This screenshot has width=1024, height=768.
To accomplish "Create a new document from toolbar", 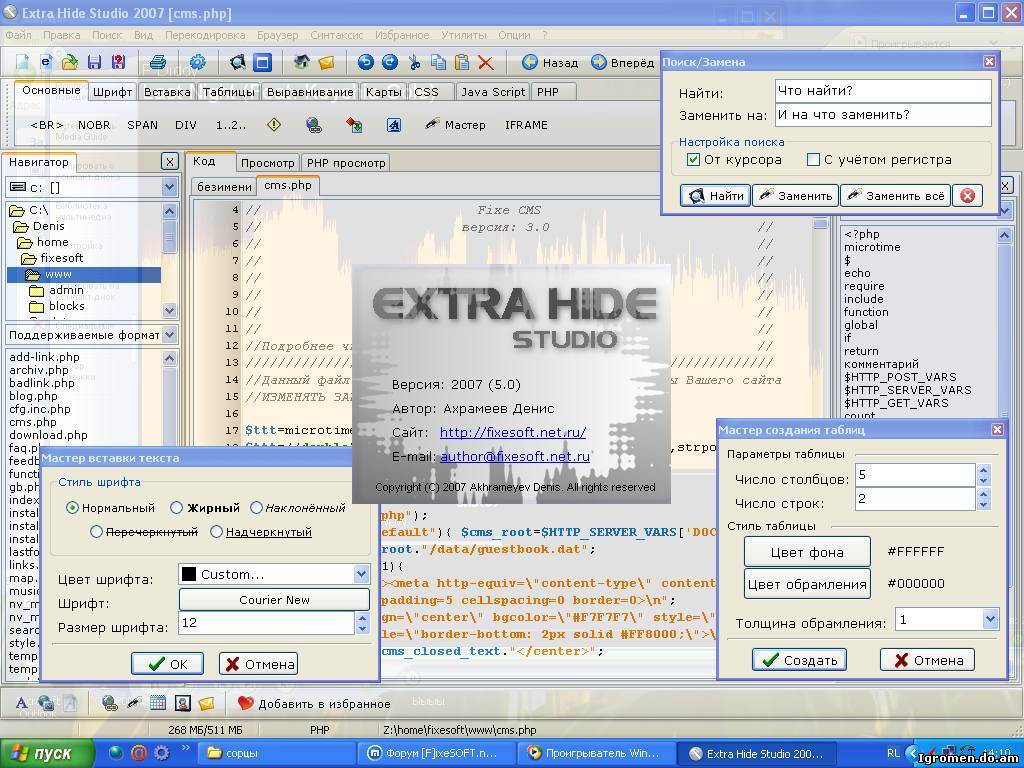I will 23,63.
